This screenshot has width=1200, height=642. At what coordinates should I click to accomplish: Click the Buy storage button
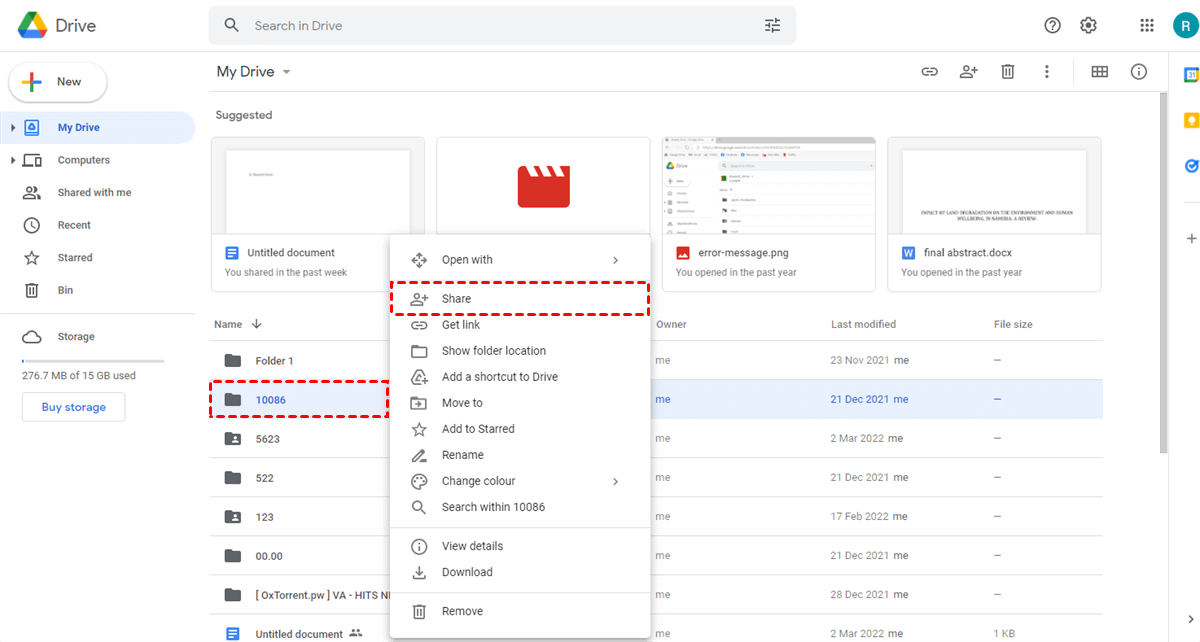click(73, 407)
